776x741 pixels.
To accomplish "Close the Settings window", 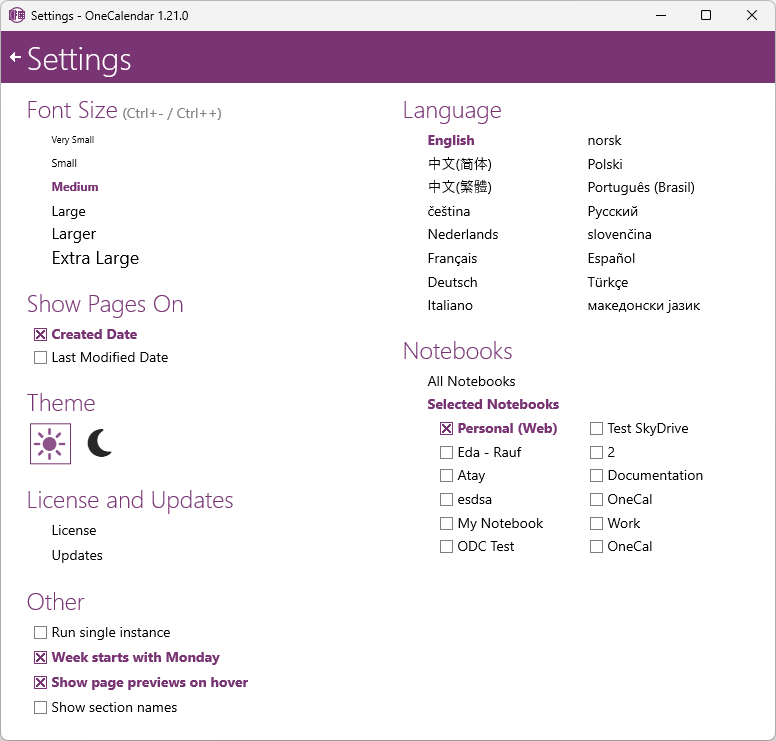I will click(x=752, y=15).
